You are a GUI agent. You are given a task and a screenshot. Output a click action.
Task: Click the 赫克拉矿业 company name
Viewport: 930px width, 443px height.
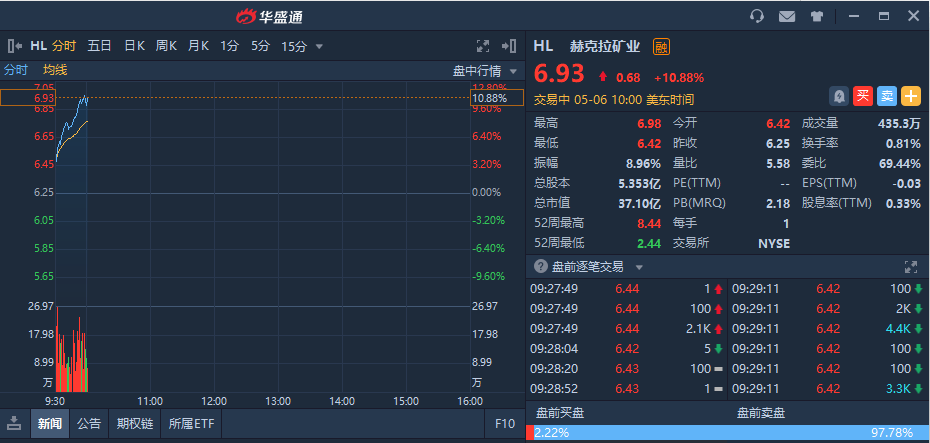coord(605,46)
